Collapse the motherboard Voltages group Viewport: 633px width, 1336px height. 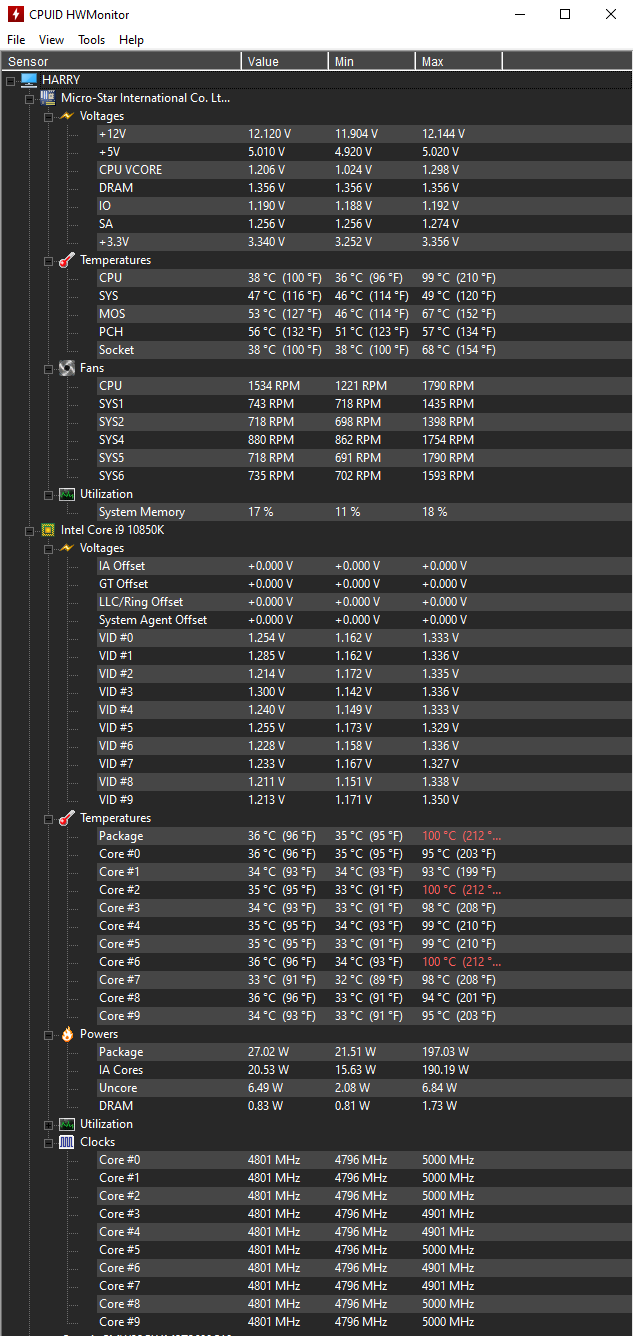tap(49, 116)
